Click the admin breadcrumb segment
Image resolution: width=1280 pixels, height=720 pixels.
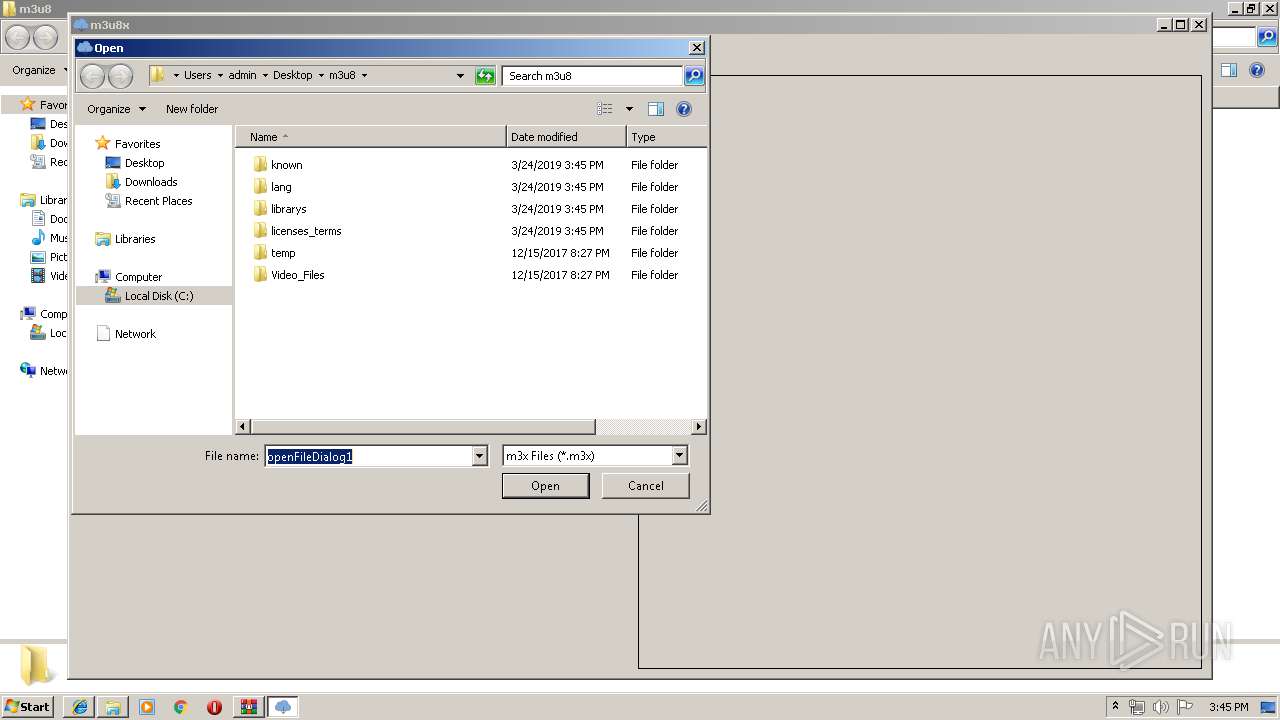click(242, 76)
